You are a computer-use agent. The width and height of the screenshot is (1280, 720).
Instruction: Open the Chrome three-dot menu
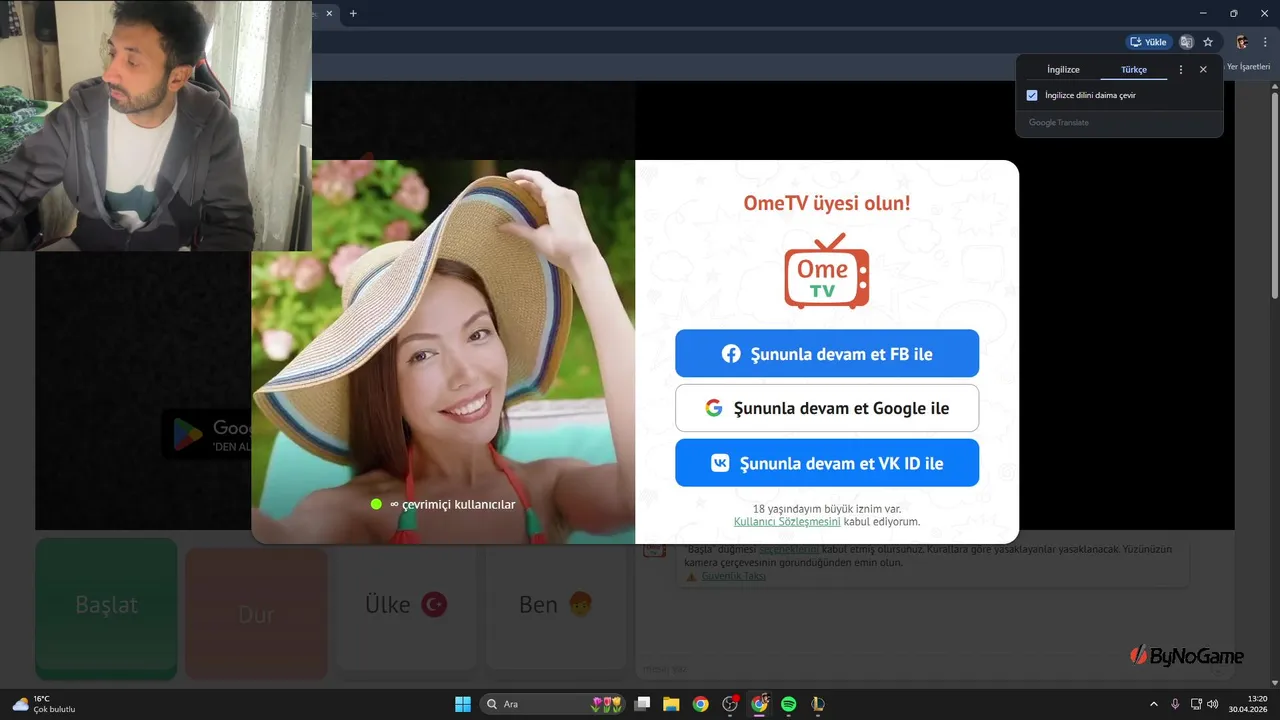pos(1265,42)
